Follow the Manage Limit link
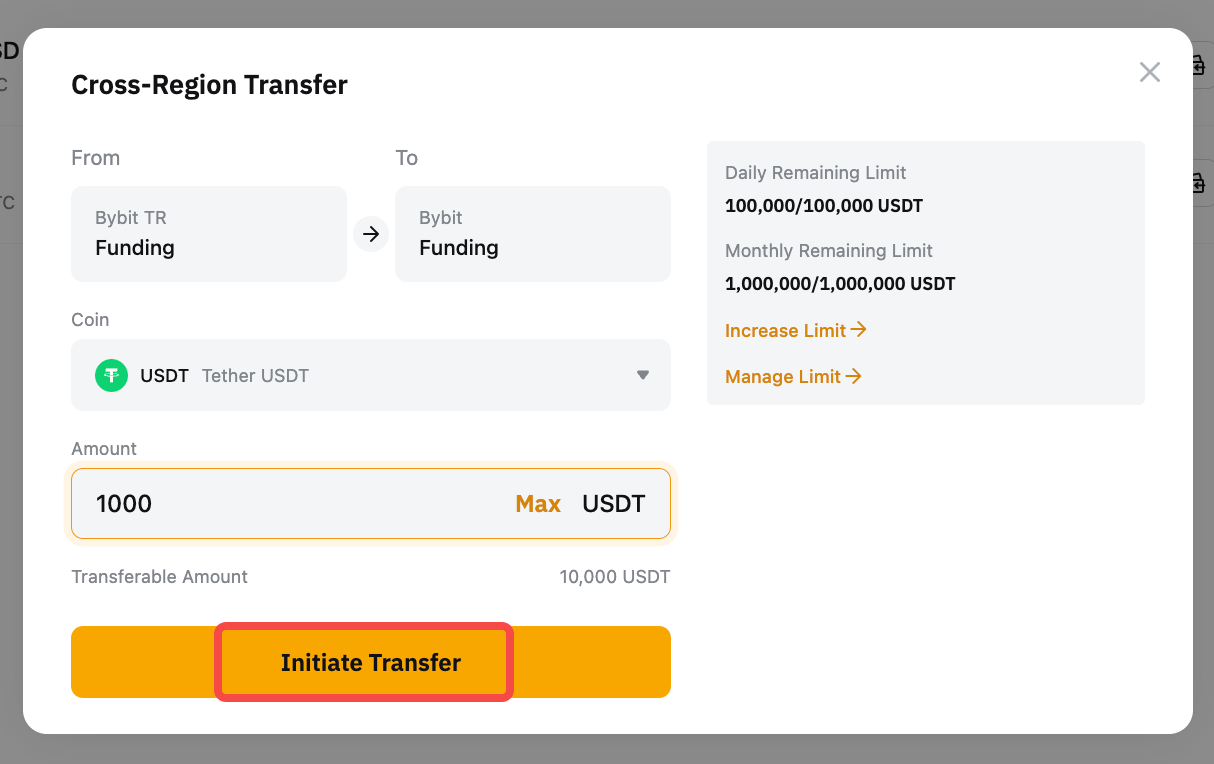This screenshot has height=764, width=1214. 783,377
